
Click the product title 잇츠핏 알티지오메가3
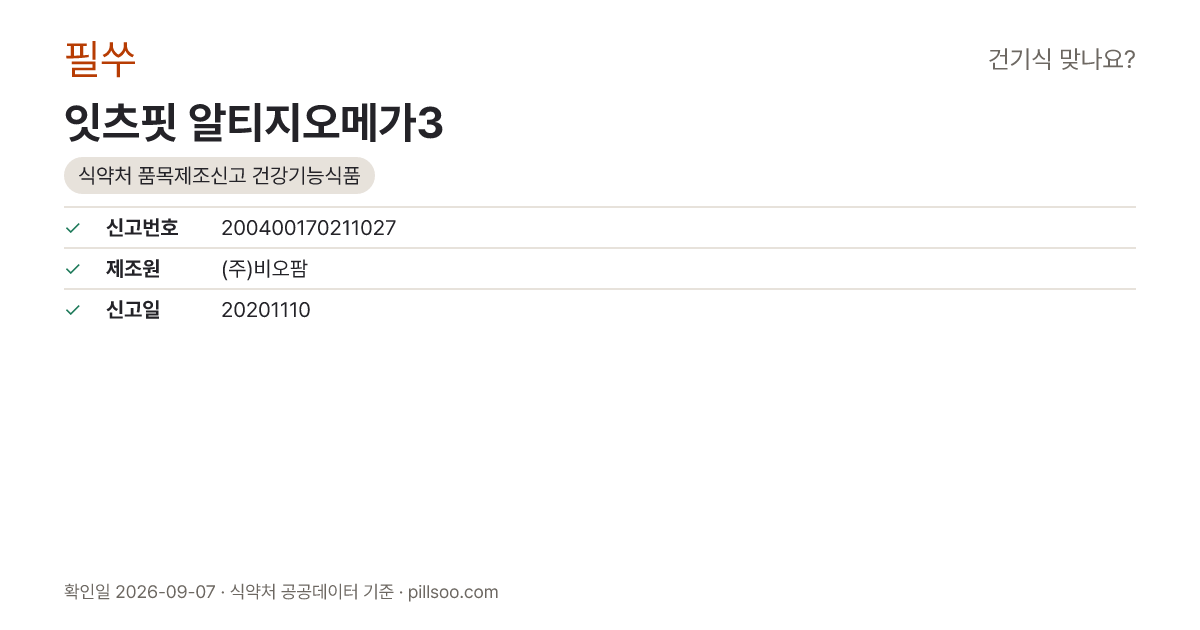(x=254, y=124)
